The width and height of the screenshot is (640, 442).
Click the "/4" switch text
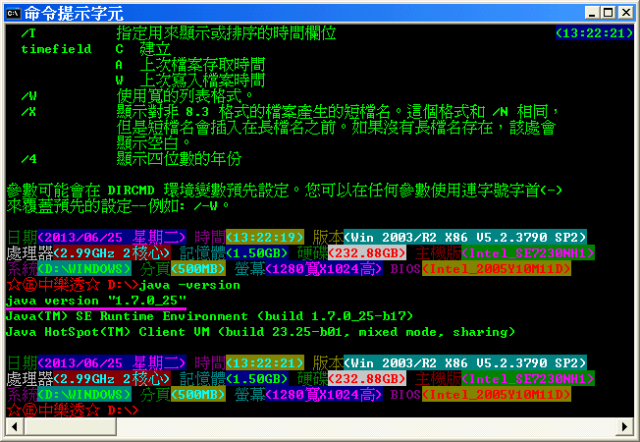click(29, 159)
